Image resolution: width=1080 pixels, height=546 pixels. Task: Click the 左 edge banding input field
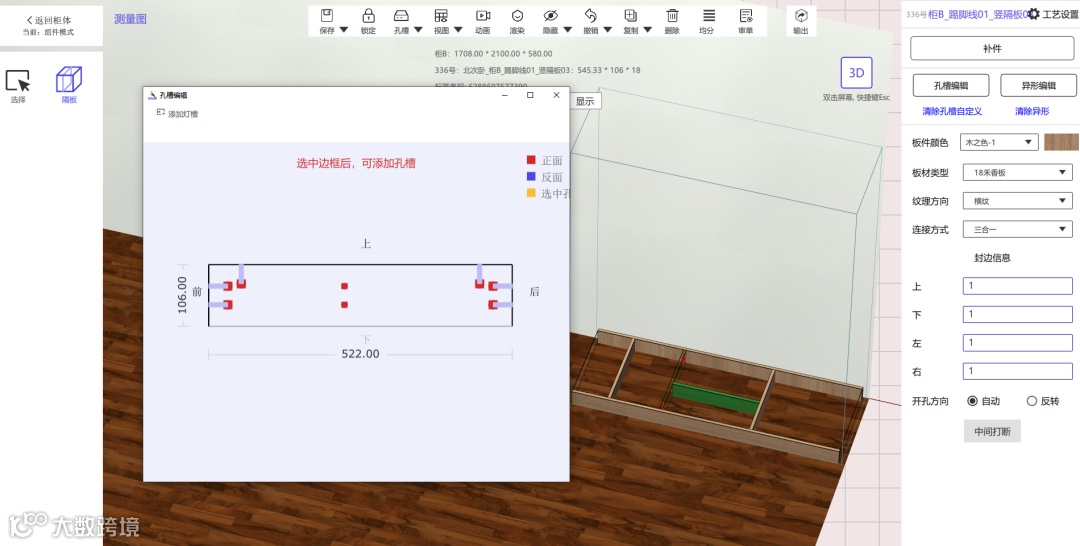pos(1017,342)
